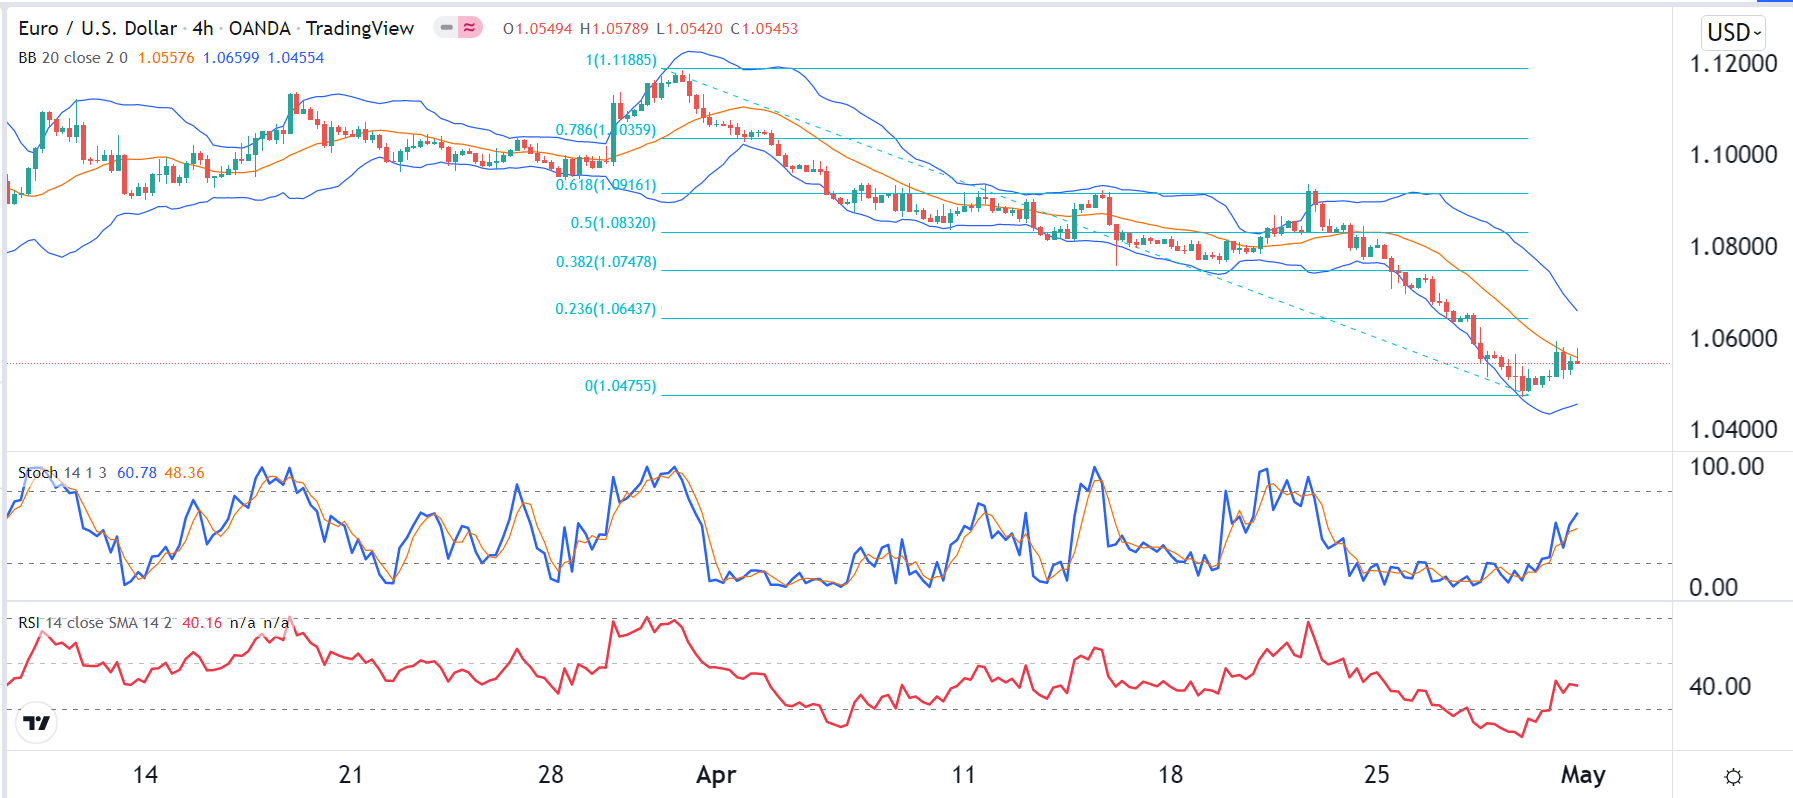Click the 28 date on time axis
This screenshot has height=798, width=1793.
click(x=551, y=775)
